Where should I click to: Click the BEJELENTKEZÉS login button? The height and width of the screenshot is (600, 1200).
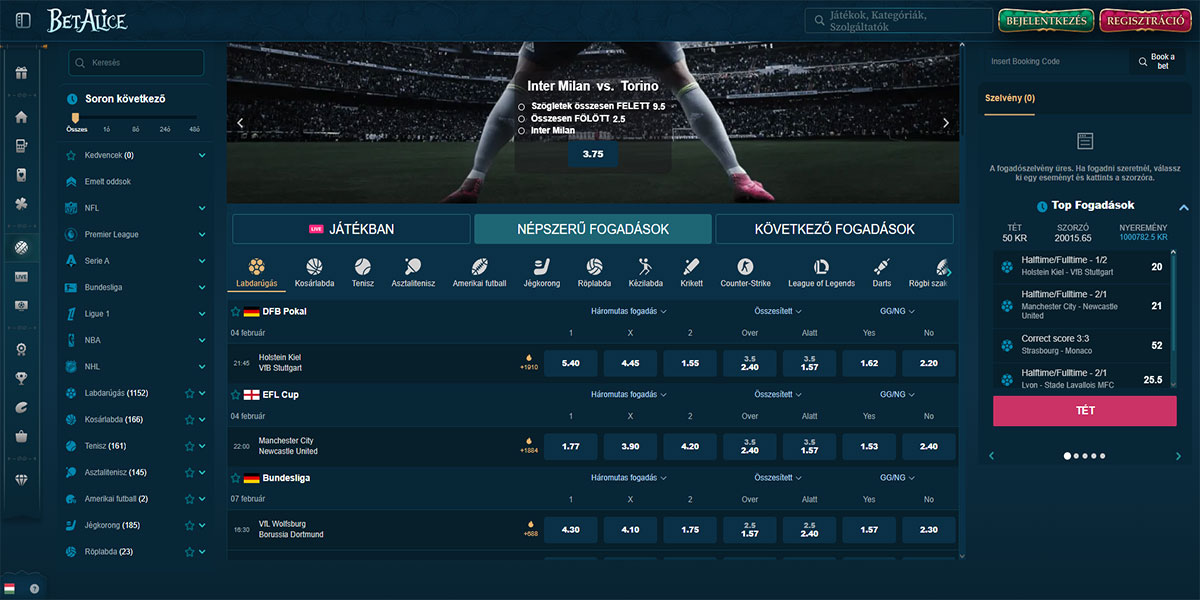coord(1045,20)
